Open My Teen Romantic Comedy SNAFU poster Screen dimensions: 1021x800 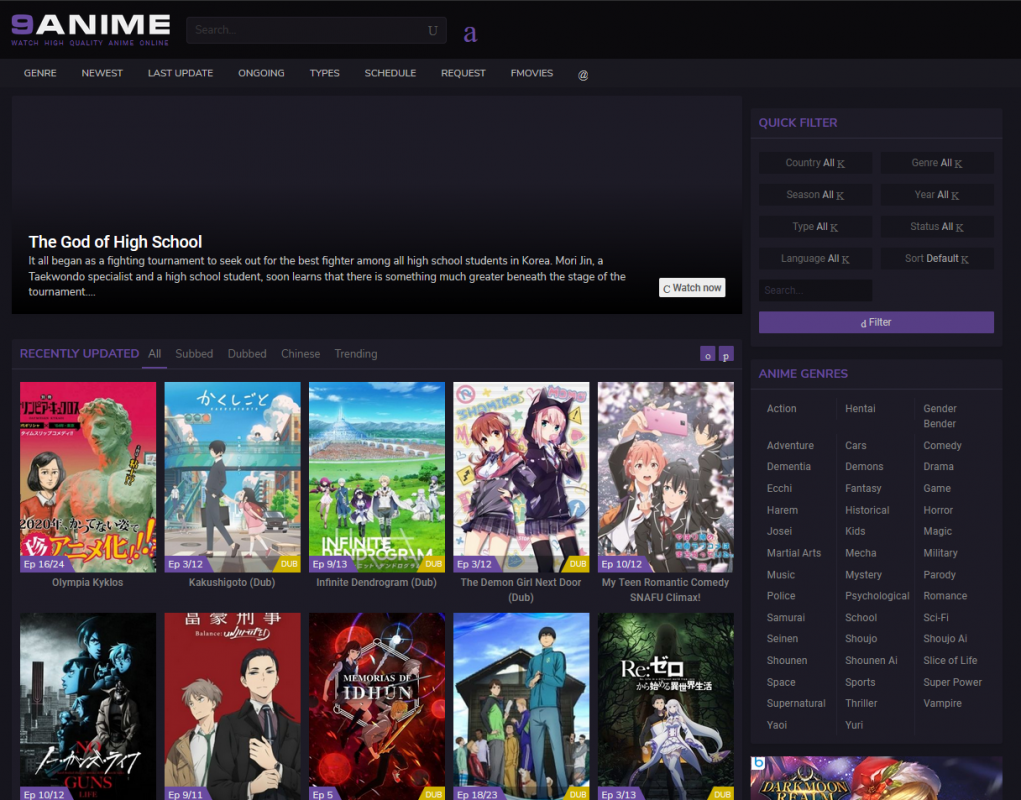coord(666,477)
